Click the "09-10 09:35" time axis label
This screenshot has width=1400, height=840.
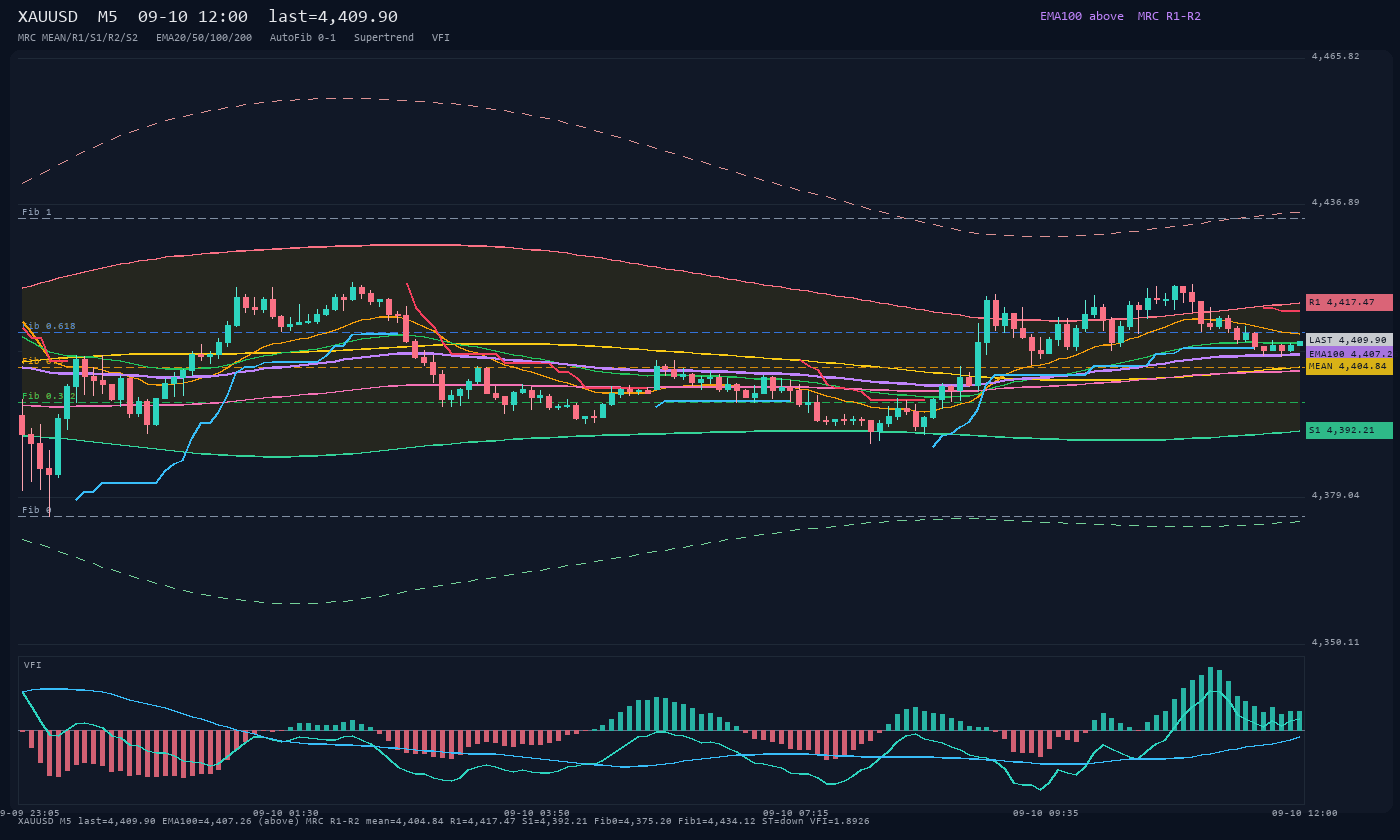click(1046, 813)
